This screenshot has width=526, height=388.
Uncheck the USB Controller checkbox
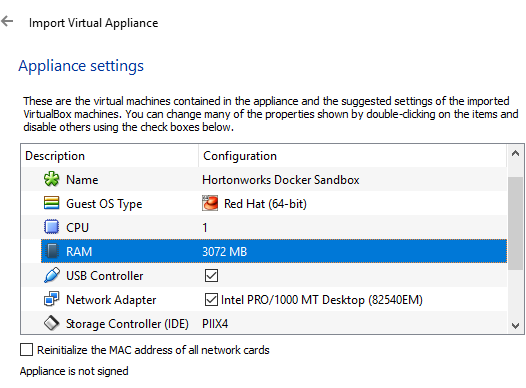click(x=211, y=276)
